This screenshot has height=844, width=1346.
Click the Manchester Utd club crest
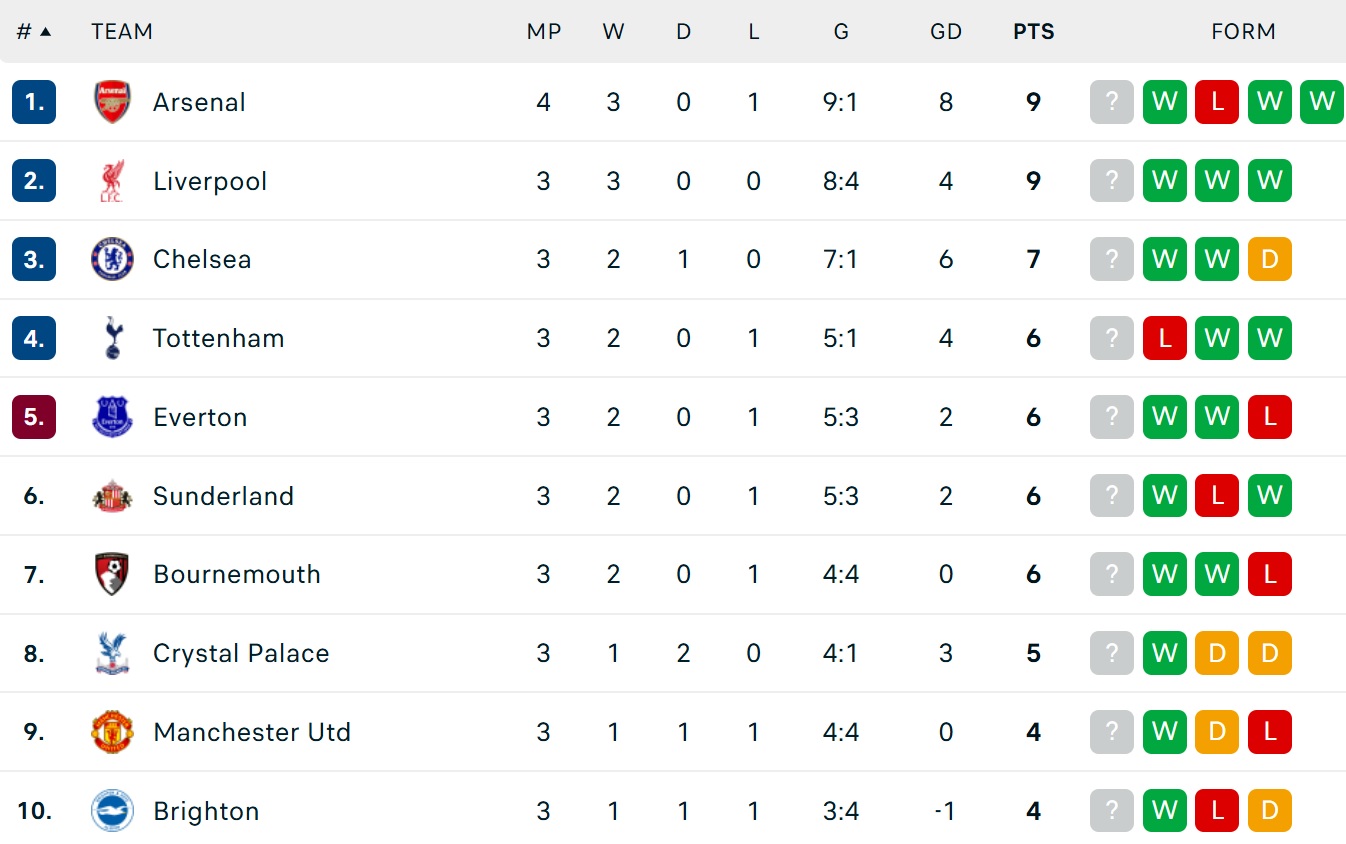click(x=112, y=732)
